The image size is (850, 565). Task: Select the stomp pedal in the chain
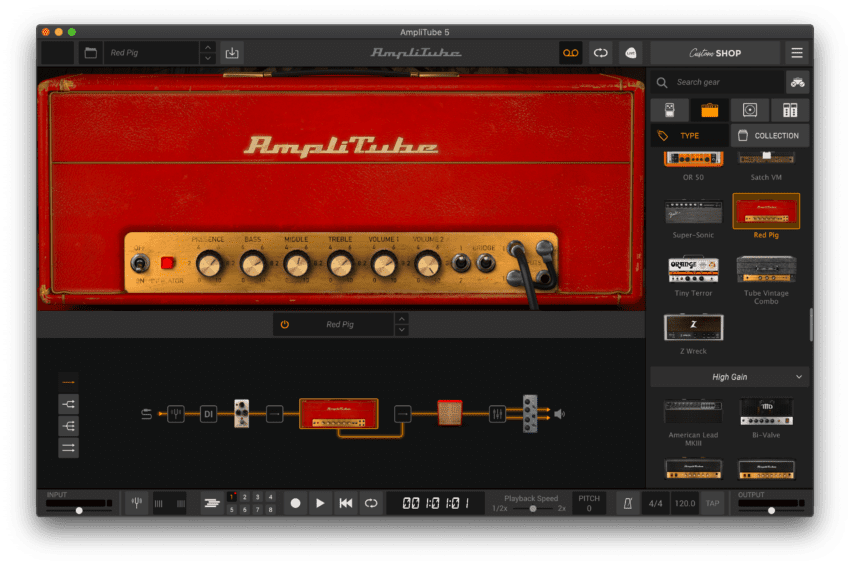click(242, 414)
